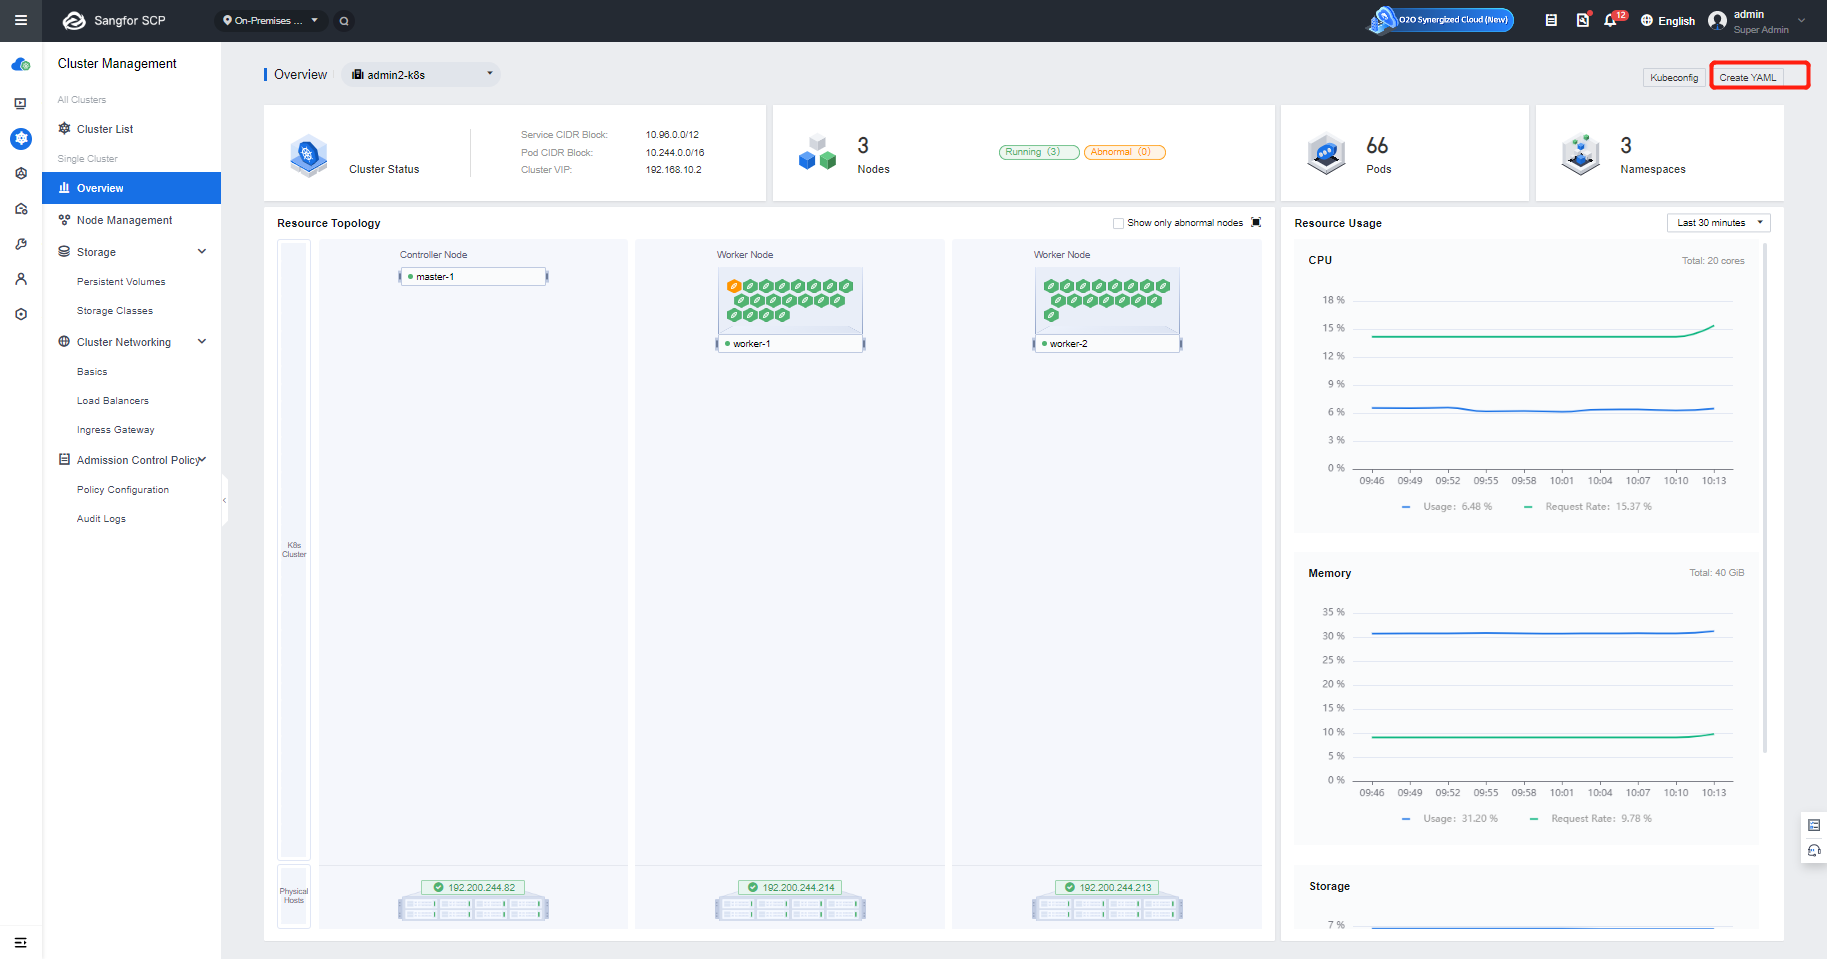Click the orange abnormal pod on worker-1

(734, 286)
